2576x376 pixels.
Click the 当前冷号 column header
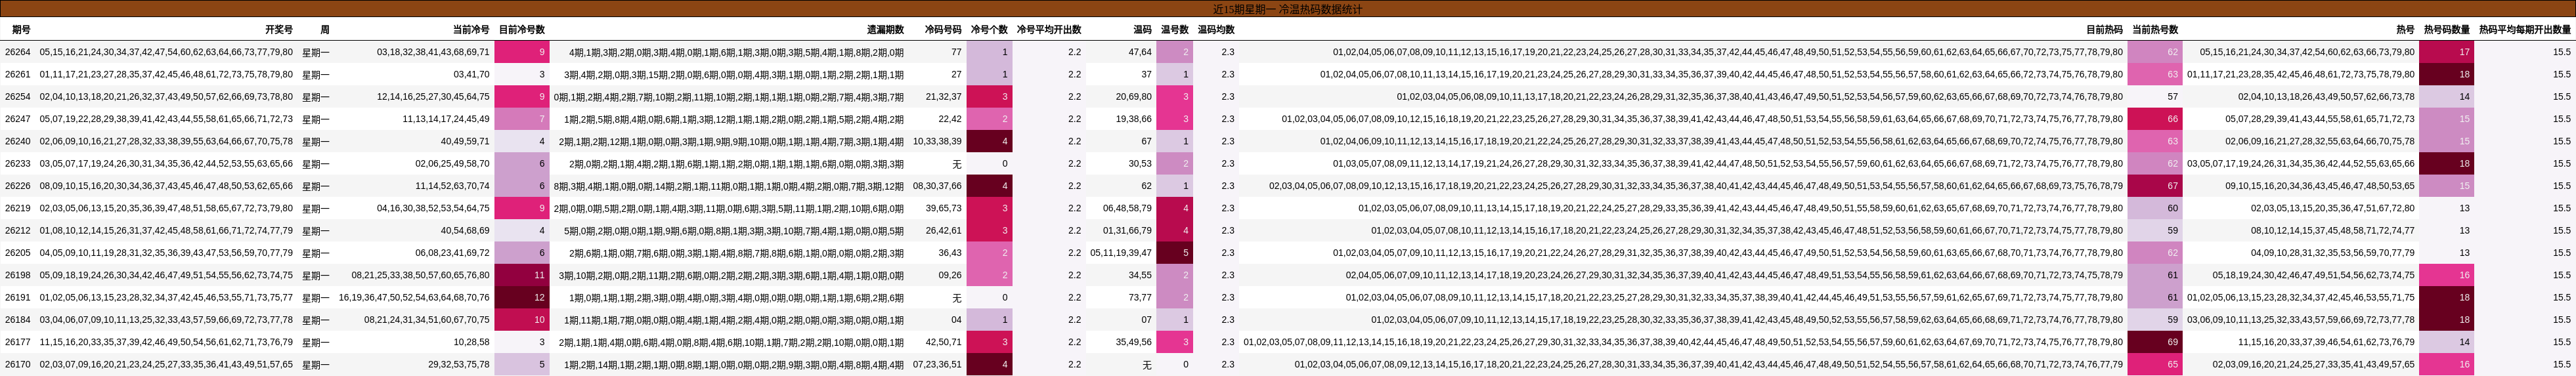pyautogui.click(x=471, y=30)
